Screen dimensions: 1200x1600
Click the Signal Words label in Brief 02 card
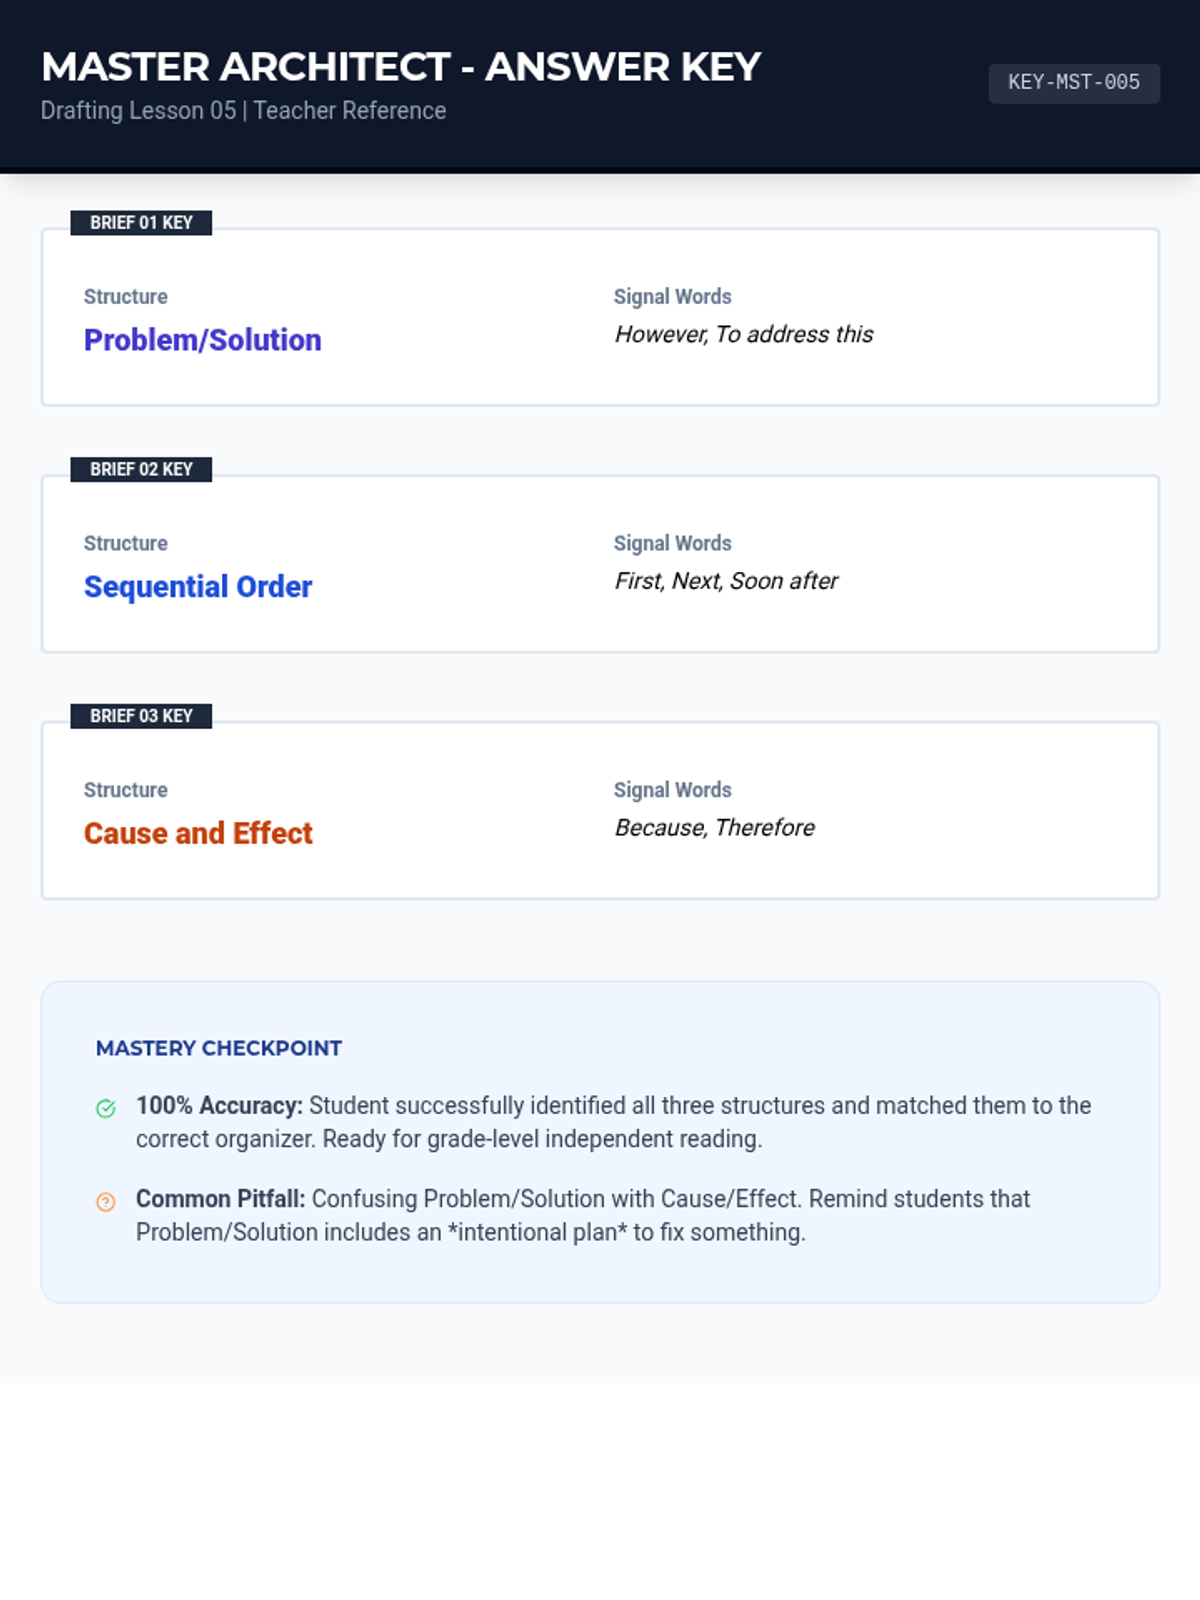click(x=672, y=544)
